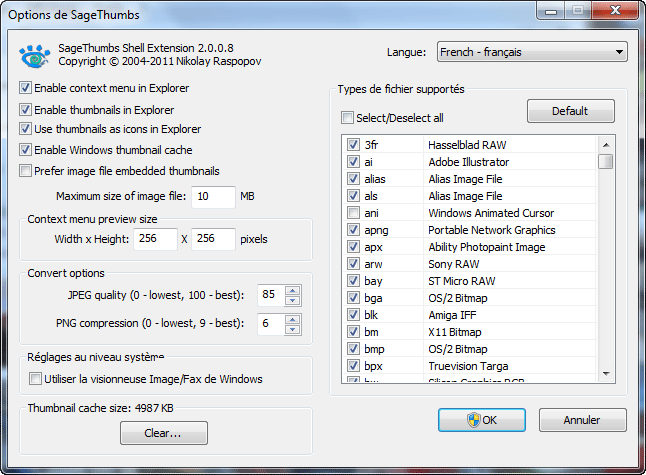The height and width of the screenshot is (475, 646).
Task: Uncheck the 3fr Hasselblad RAW file type
Action: [353, 145]
